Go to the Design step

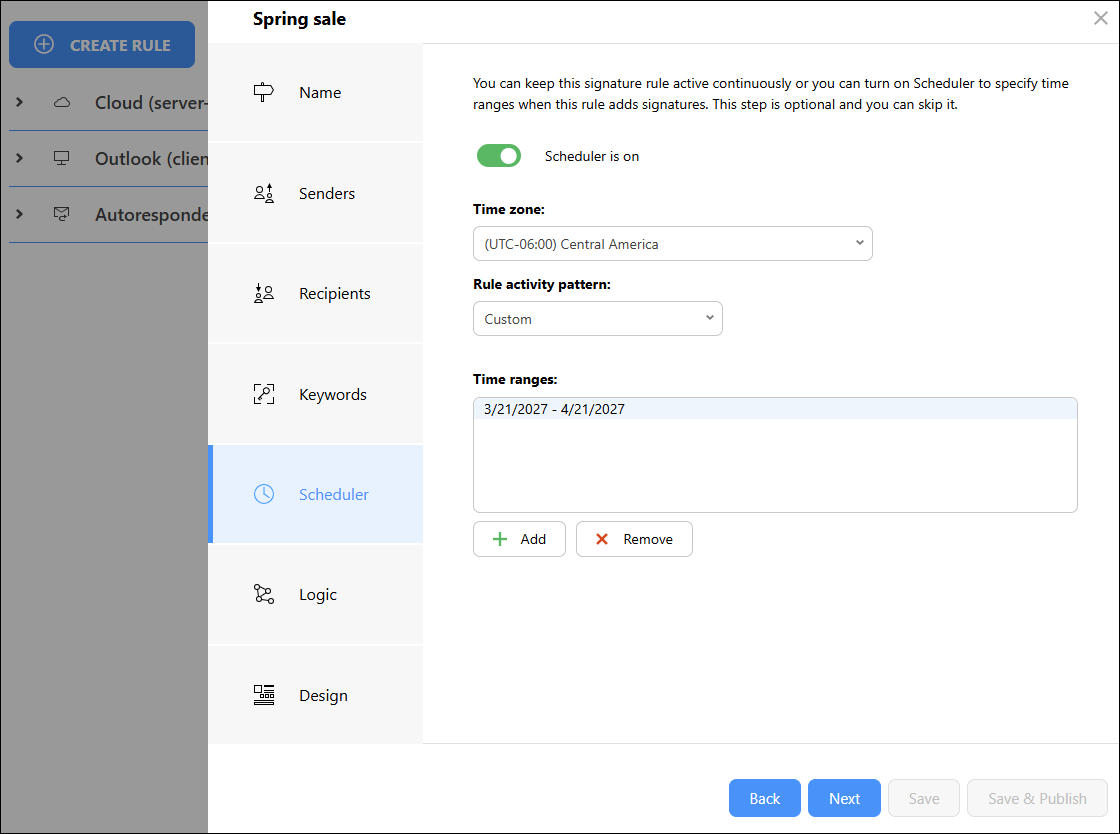[315, 695]
